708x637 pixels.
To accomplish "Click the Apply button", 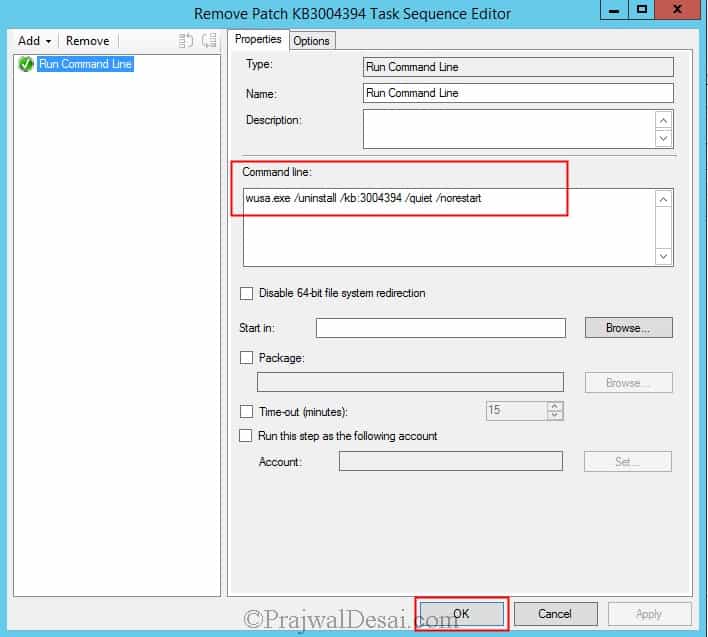I will pyautogui.click(x=649, y=614).
